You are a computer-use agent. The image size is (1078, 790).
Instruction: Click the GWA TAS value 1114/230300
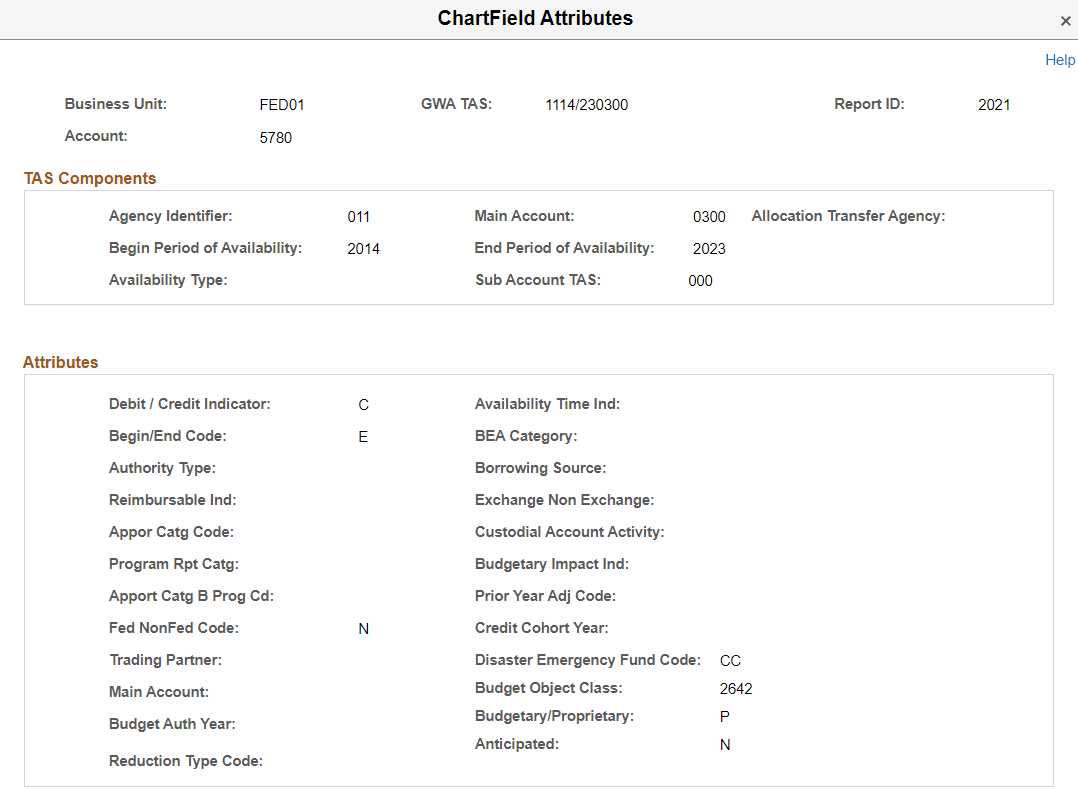click(x=586, y=104)
